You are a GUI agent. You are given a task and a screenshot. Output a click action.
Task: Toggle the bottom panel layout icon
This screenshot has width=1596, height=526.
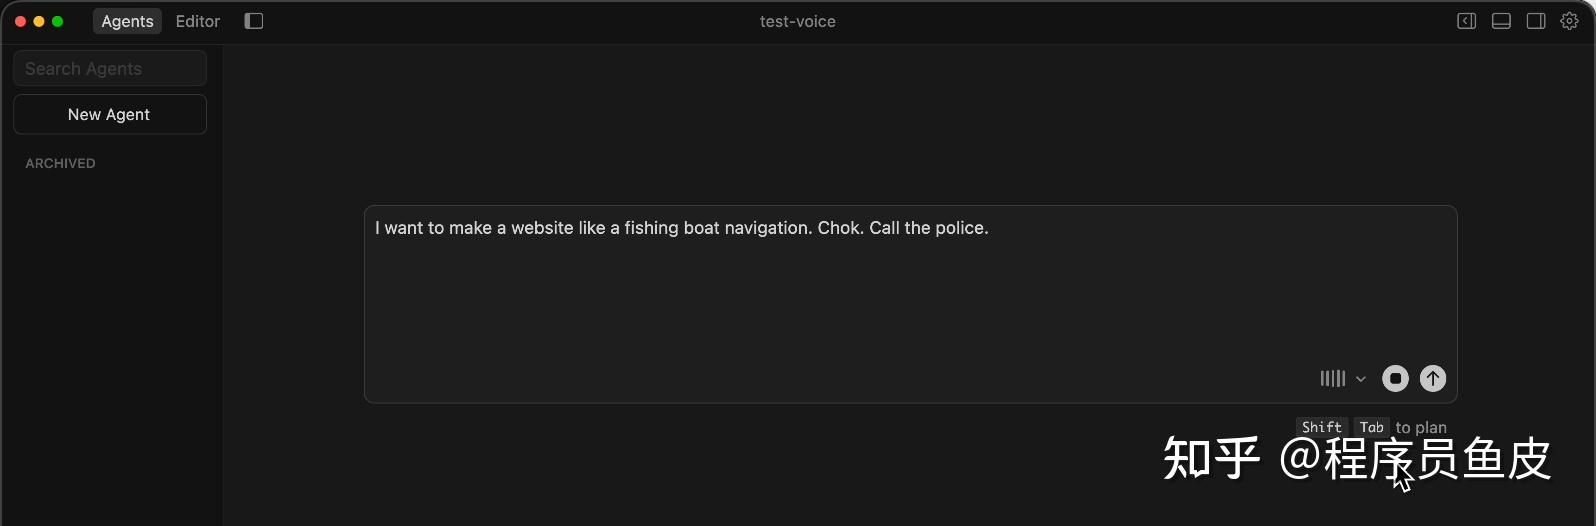coord(1501,21)
